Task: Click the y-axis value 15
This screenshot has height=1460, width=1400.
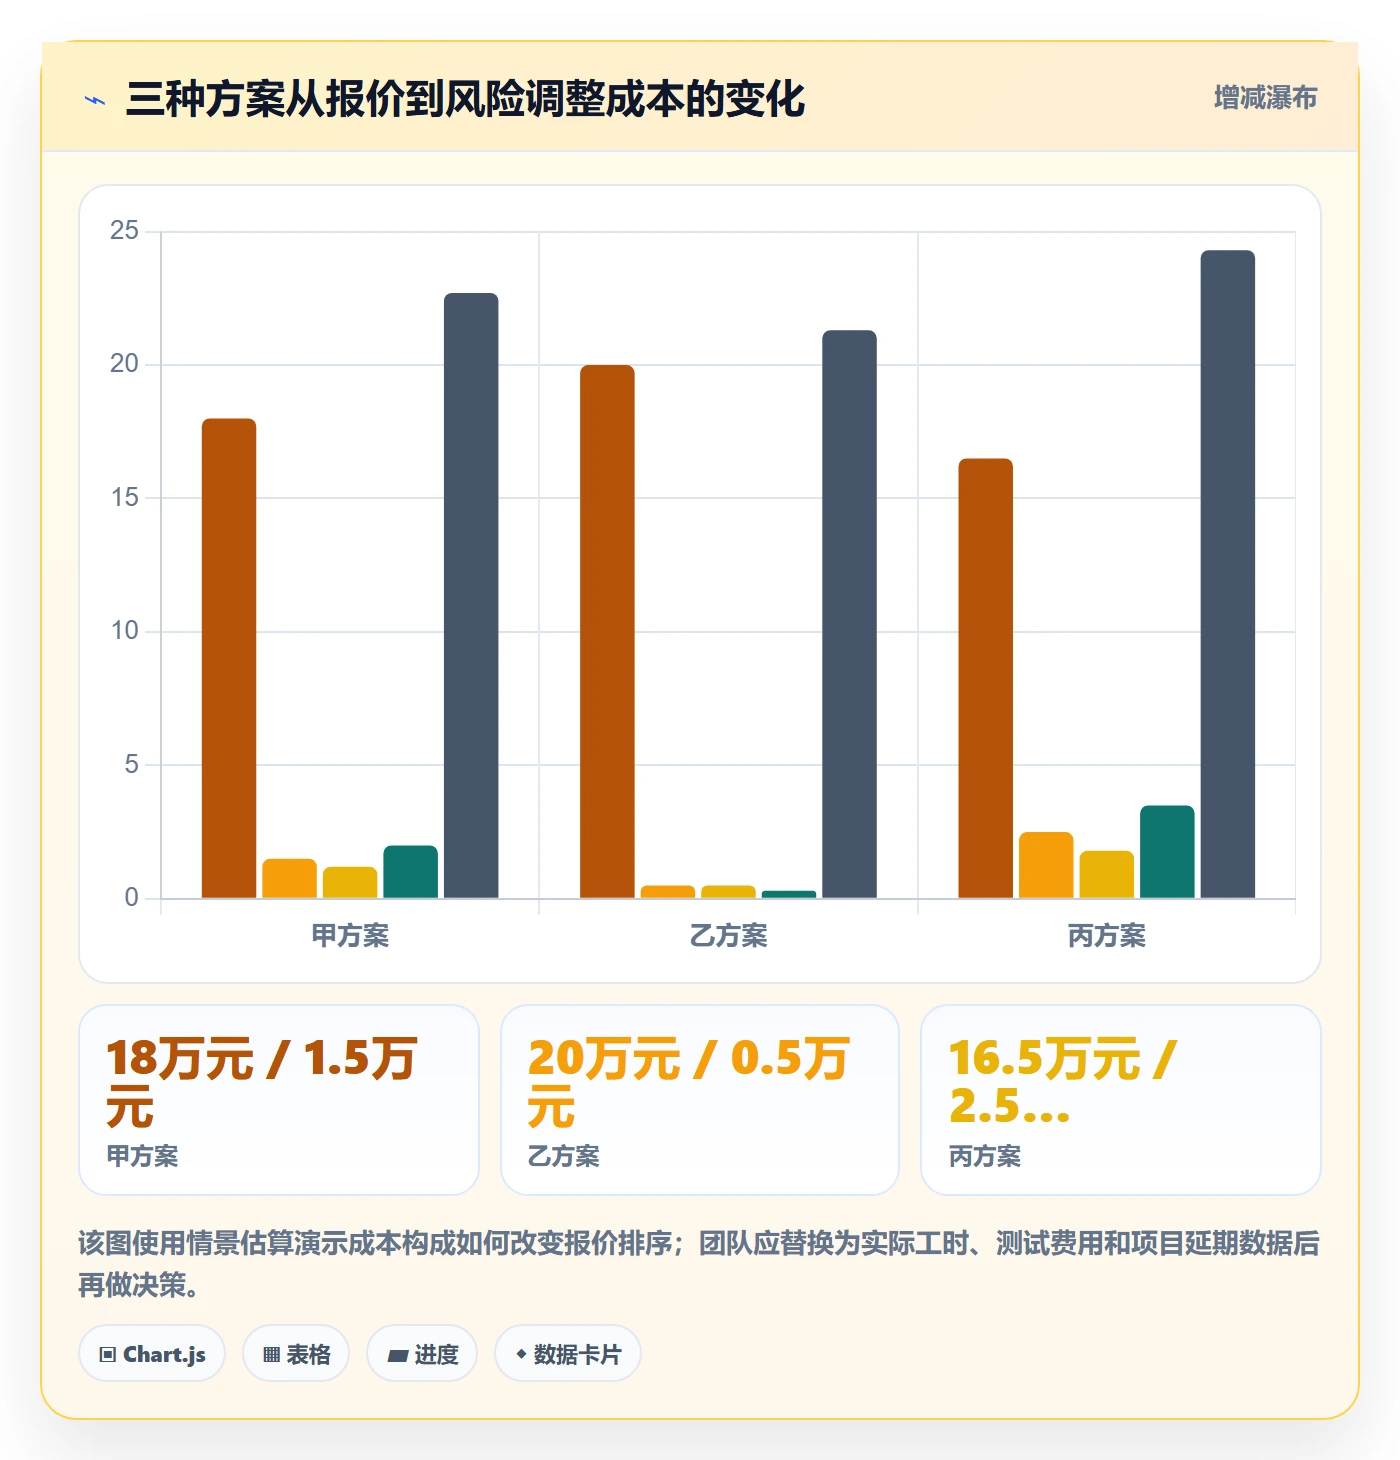Action: [x=125, y=498]
